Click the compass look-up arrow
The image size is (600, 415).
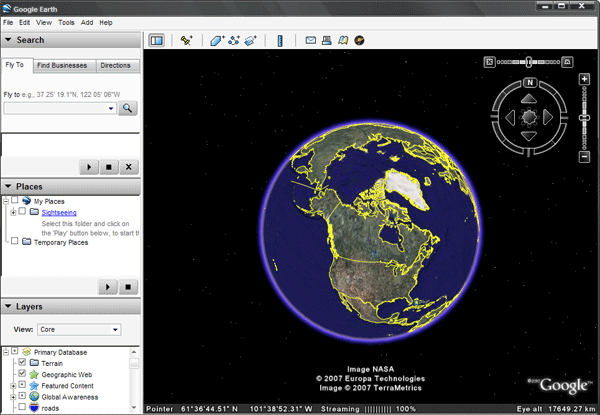coord(529,99)
